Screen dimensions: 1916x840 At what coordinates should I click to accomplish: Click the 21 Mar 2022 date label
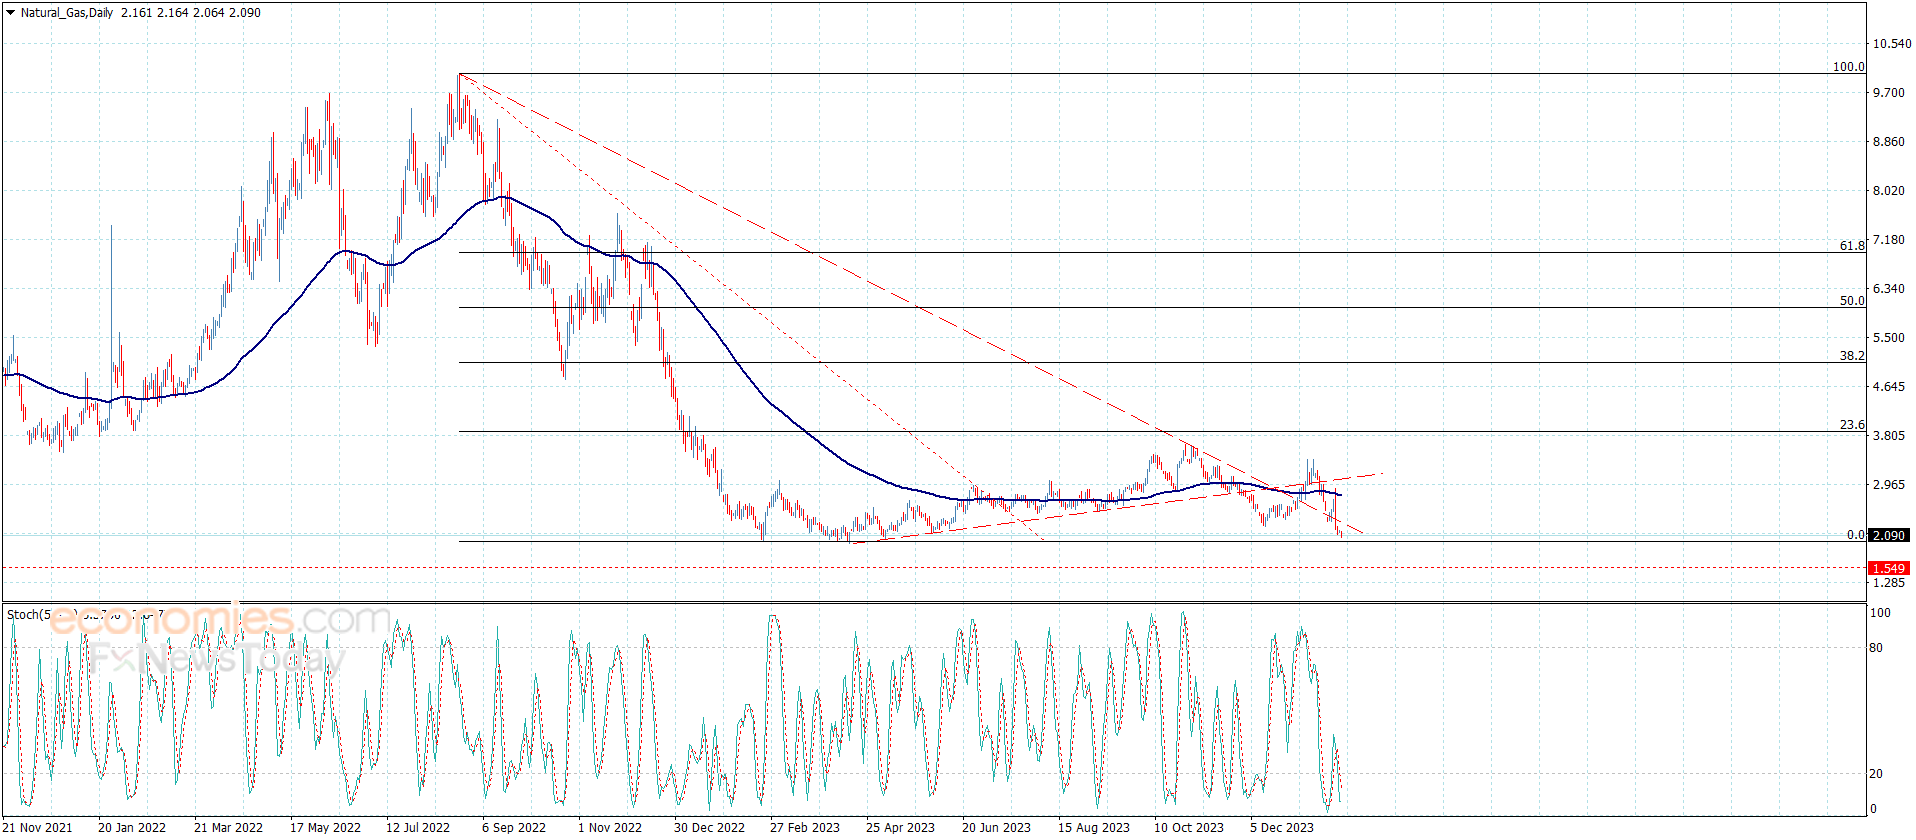point(228,827)
